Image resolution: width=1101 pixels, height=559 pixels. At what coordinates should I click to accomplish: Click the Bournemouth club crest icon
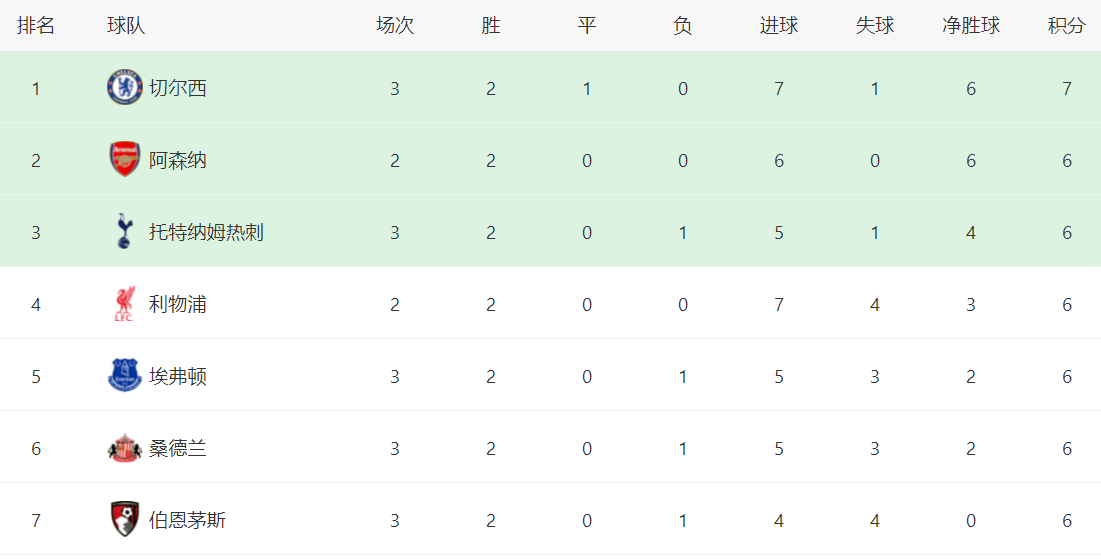tap(125, 520)
